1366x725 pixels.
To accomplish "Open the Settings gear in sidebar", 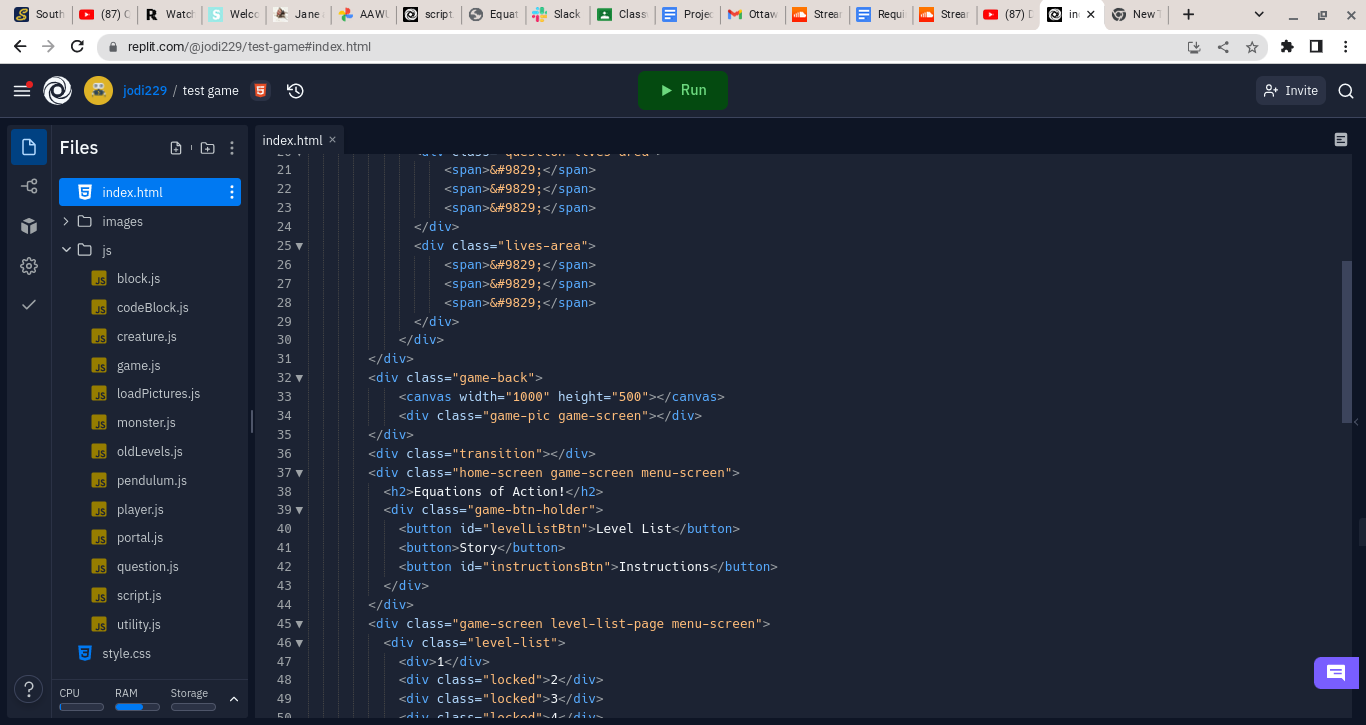I will [x=29, y=266].
